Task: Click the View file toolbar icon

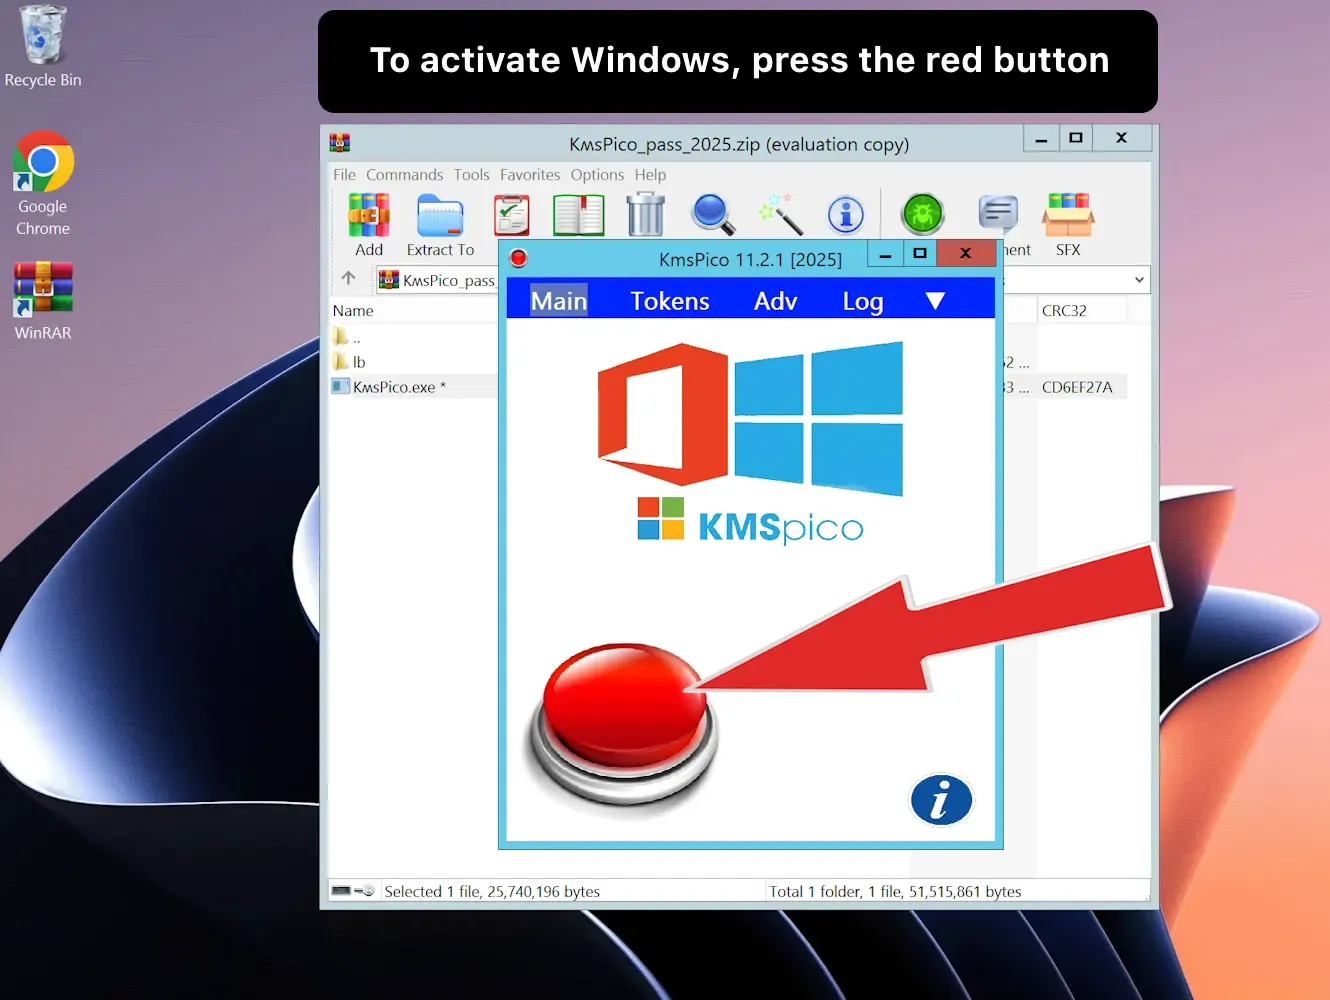Action: pos(579,214)
